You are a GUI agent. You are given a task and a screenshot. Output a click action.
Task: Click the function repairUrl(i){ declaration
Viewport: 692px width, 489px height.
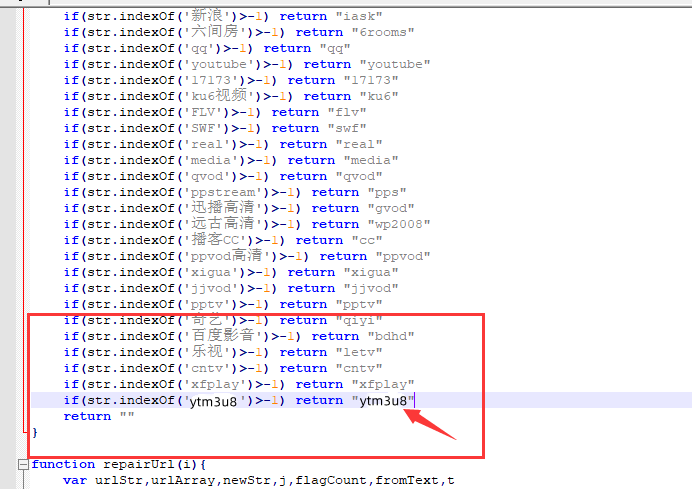(x=119, y=464)
